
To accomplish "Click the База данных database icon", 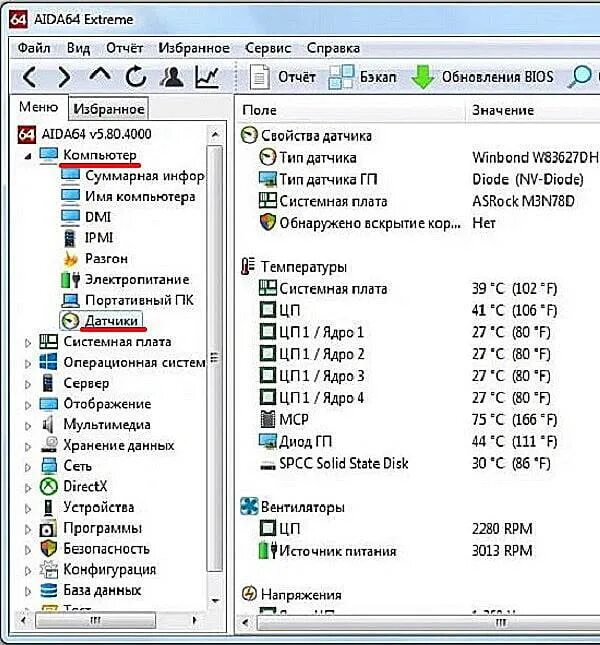I will pyautogui.click(x=49, y=590).
